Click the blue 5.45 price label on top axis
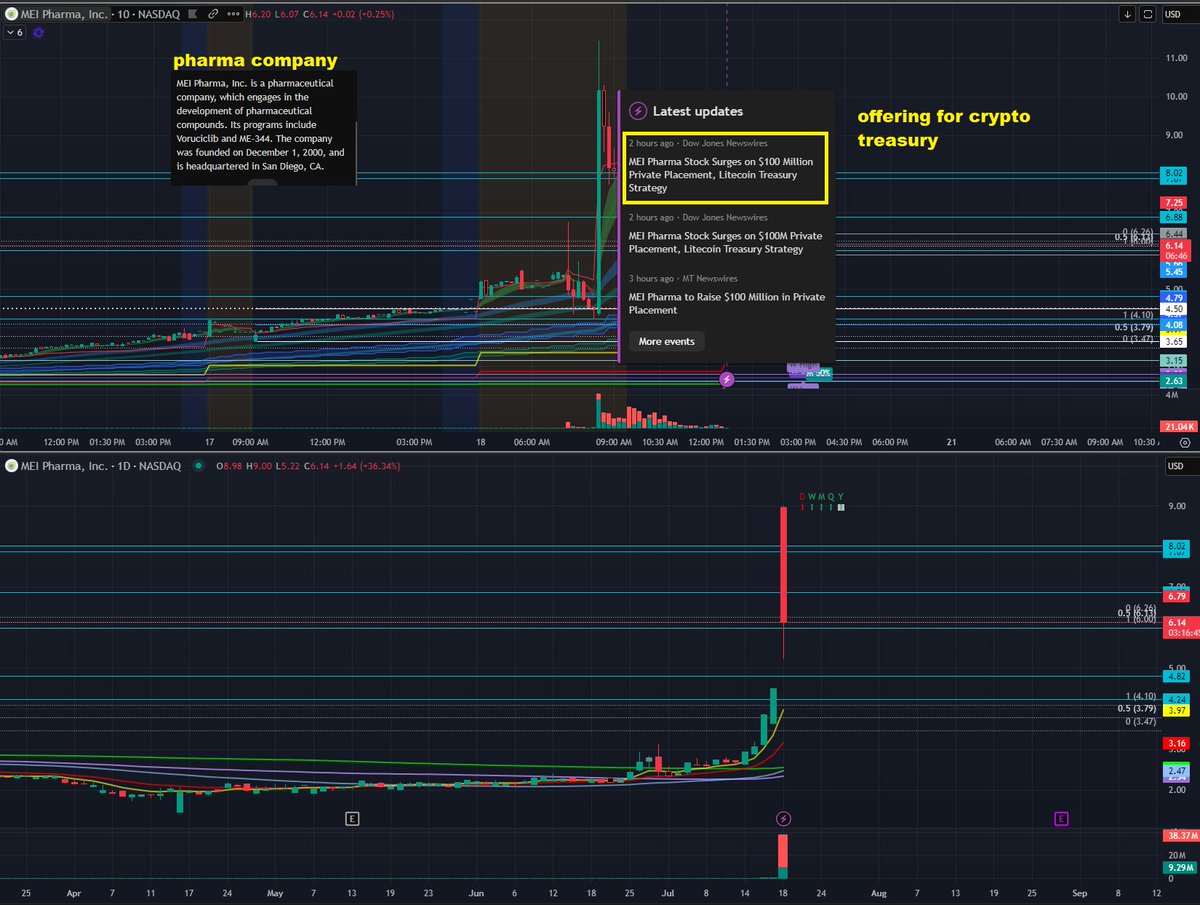This screenshot has width=1200, height=905. tap(1173, 271)
